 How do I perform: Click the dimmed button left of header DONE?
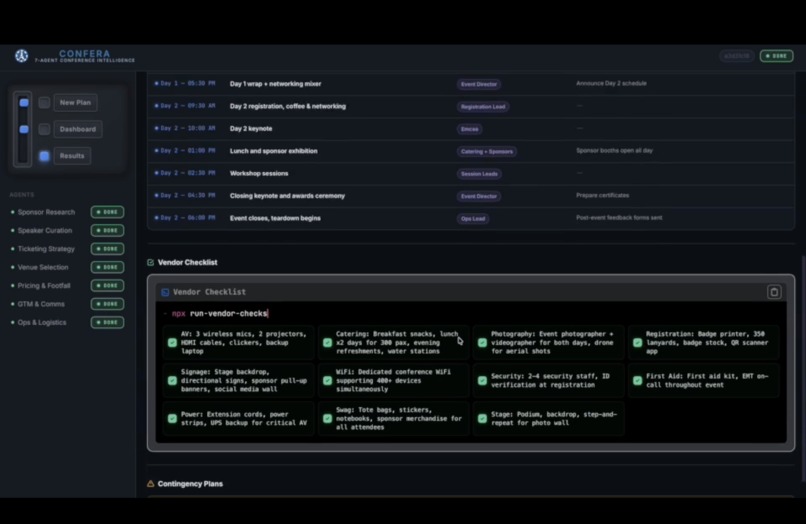pos(737,56)
